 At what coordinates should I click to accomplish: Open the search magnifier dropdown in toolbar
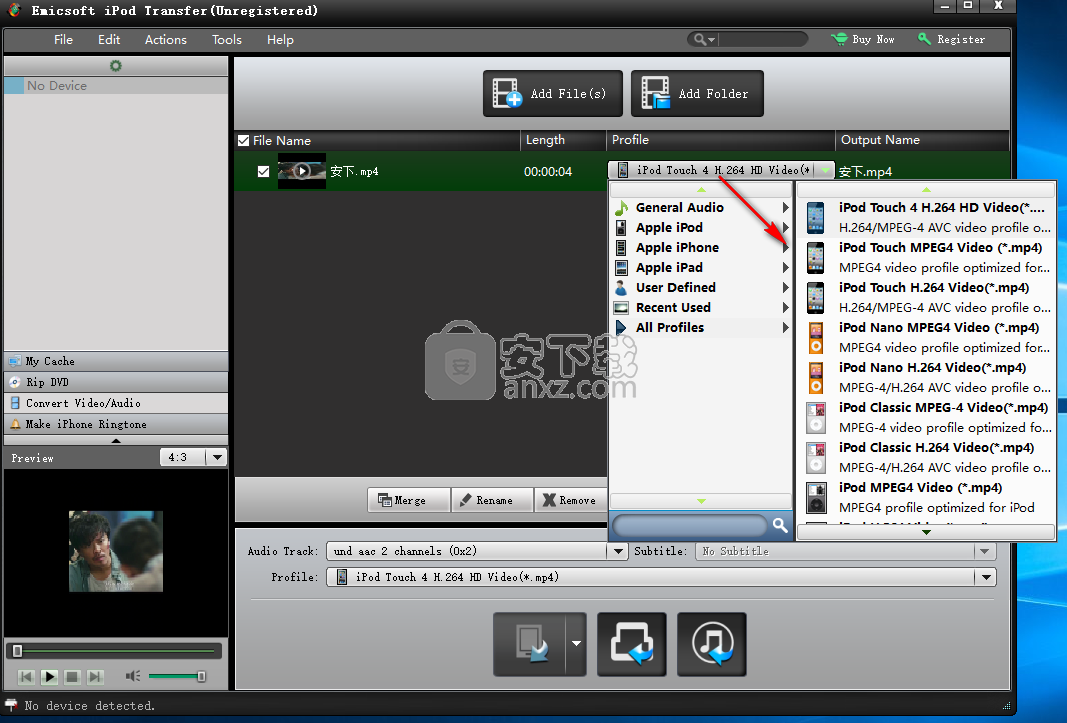(703, 39)
